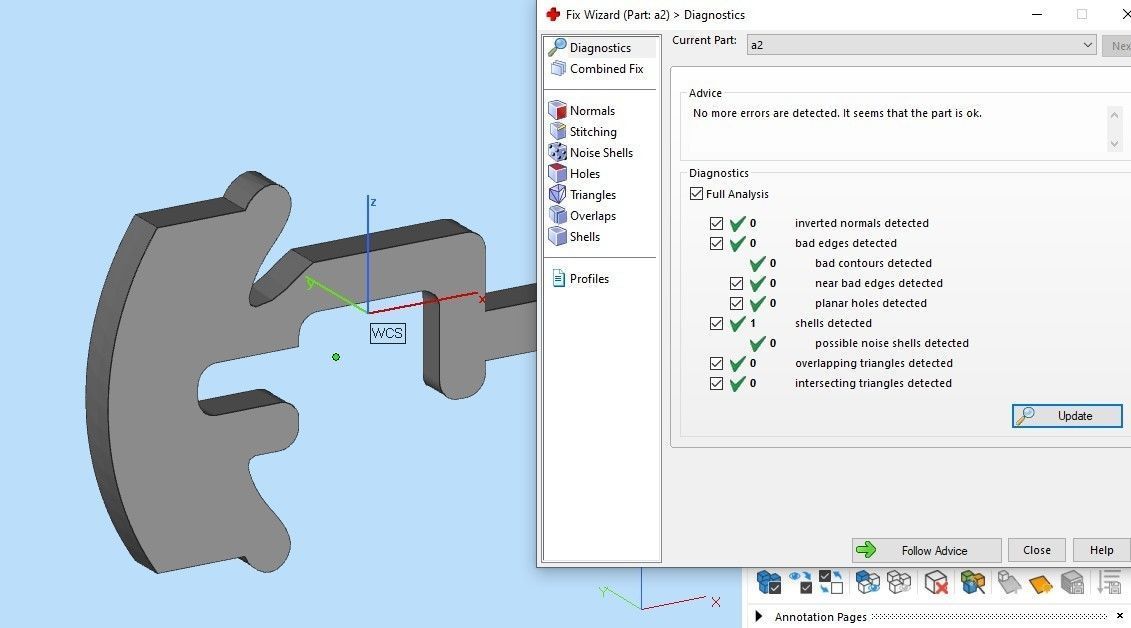
Task: Click the colored cubes with cursor icon
Action: tap(972, 582)
